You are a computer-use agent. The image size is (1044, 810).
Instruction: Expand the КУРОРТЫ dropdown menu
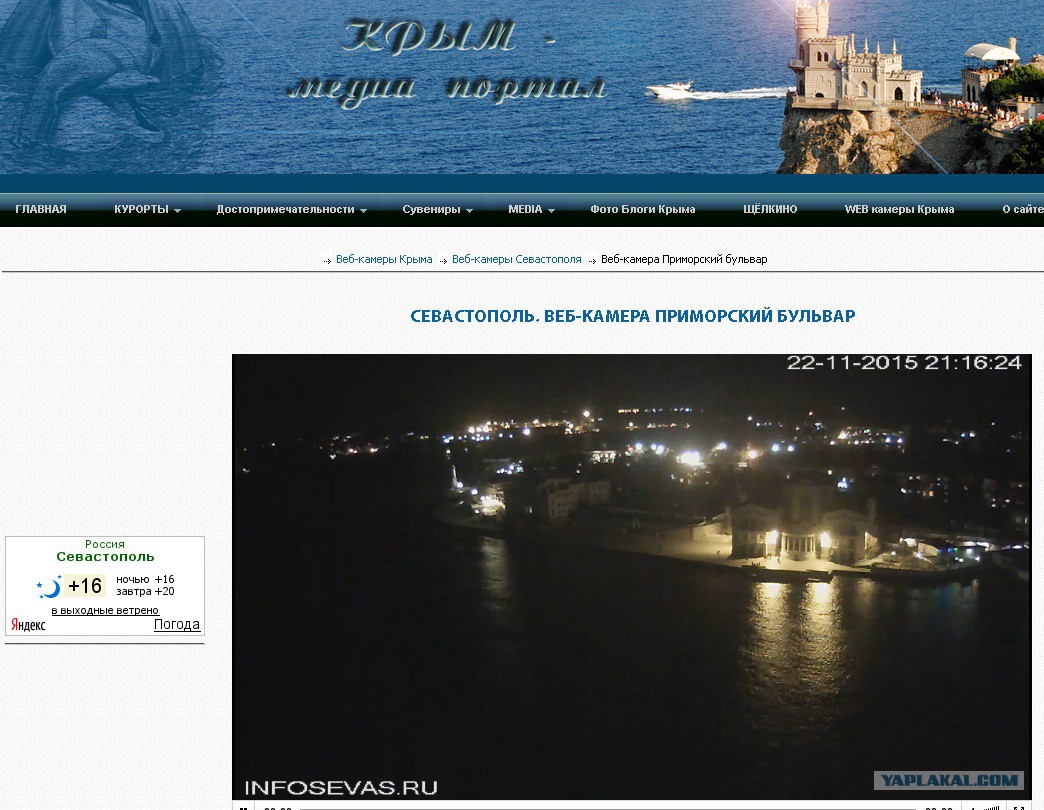click(147, 210)
